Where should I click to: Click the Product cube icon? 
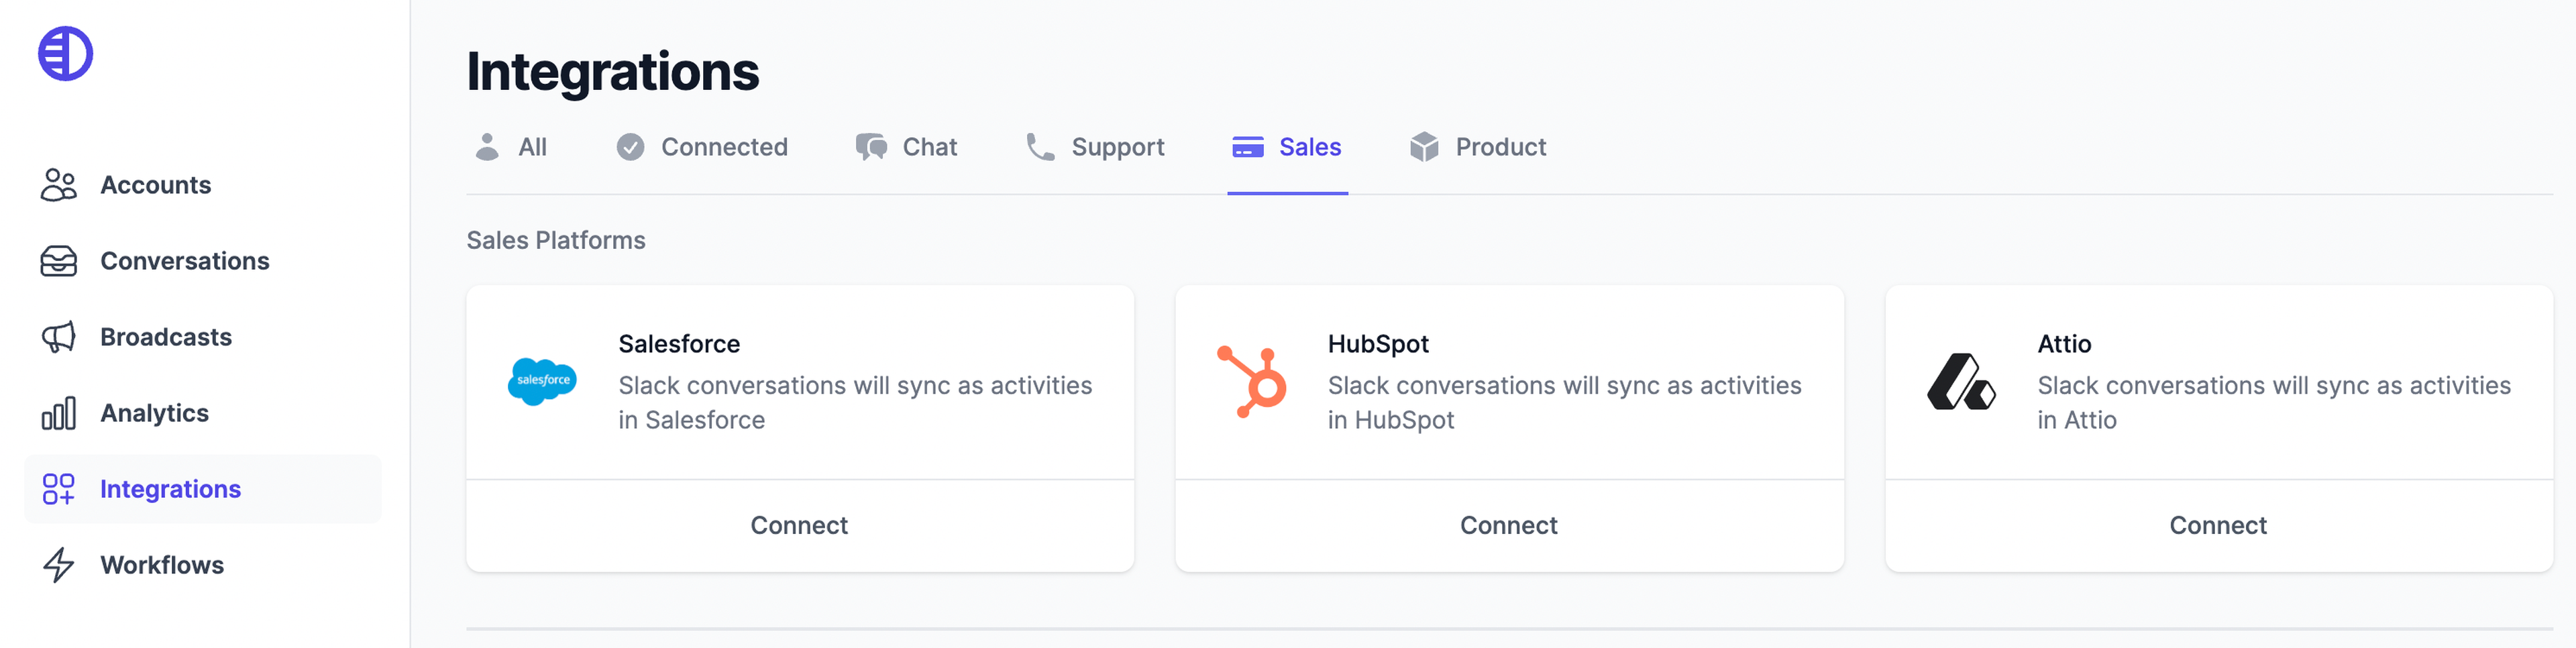[x=1423, y=146]
